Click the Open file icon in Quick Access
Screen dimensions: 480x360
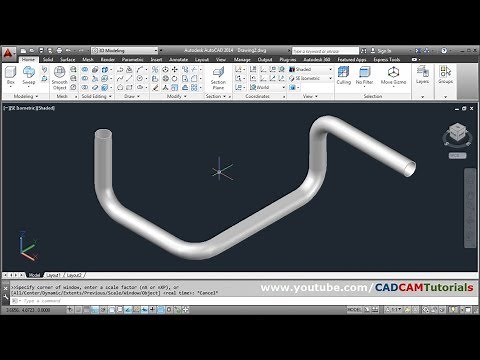32,51
